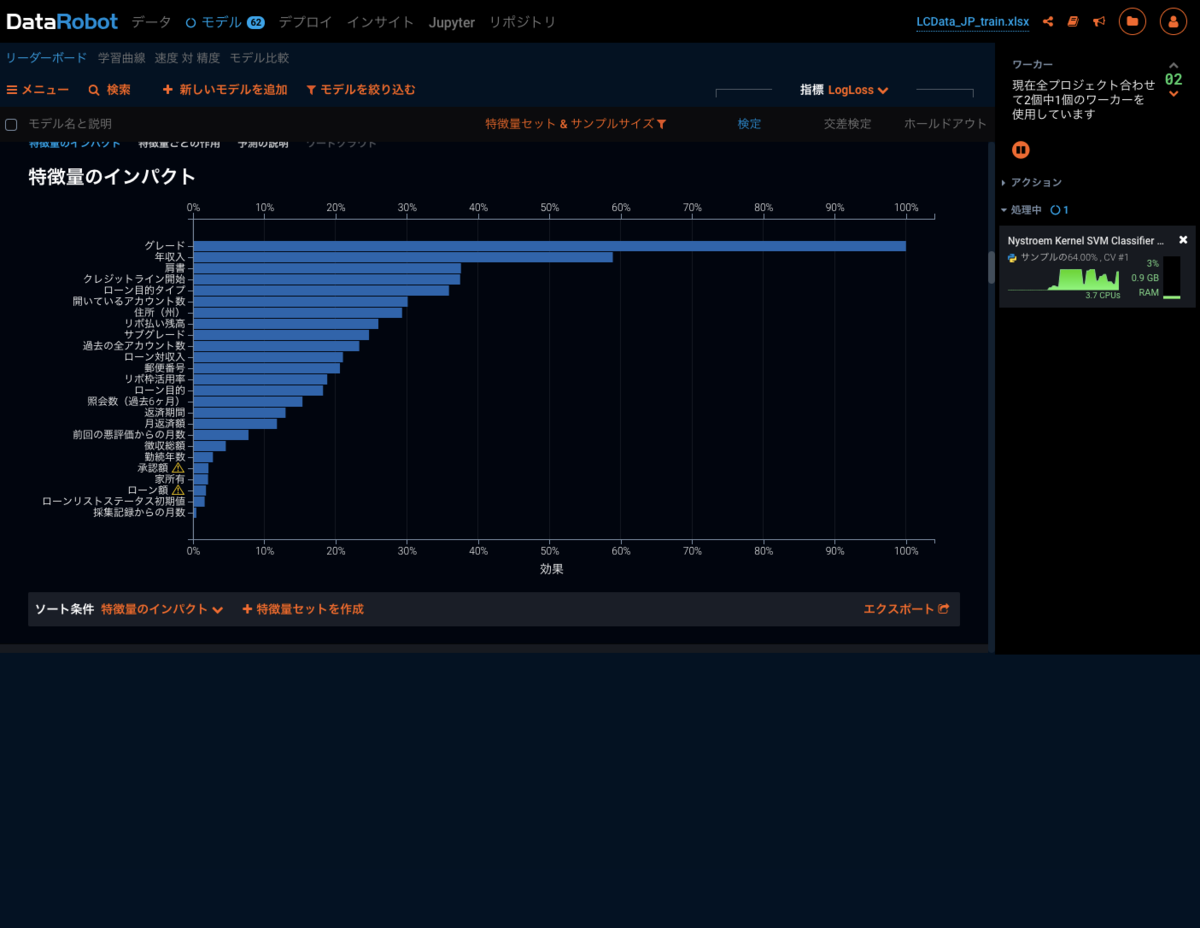Click the DataRobot logo
Screen dimensions: 1200x928
pos(62,21)
